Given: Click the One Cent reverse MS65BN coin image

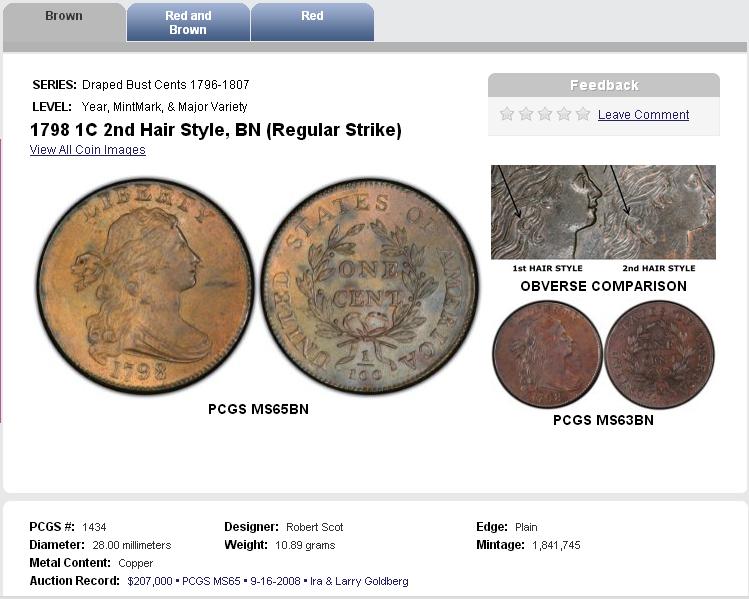Looking at the screenshot, I should coord(369,286).
